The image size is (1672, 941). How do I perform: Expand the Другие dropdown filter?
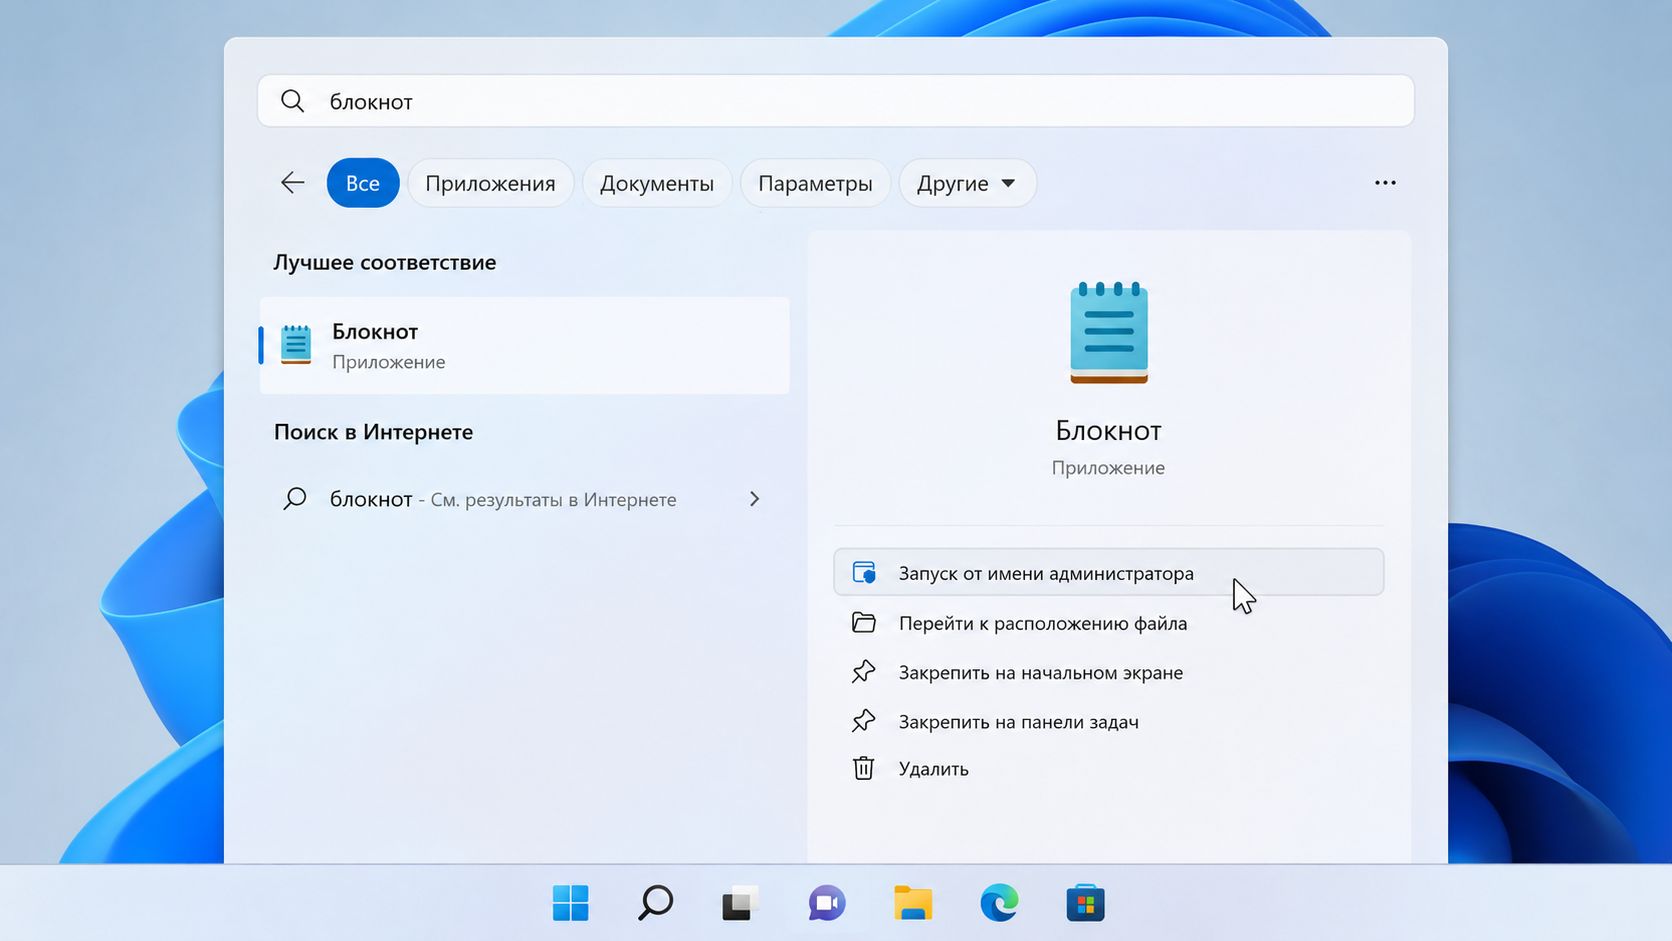[967, 183]
